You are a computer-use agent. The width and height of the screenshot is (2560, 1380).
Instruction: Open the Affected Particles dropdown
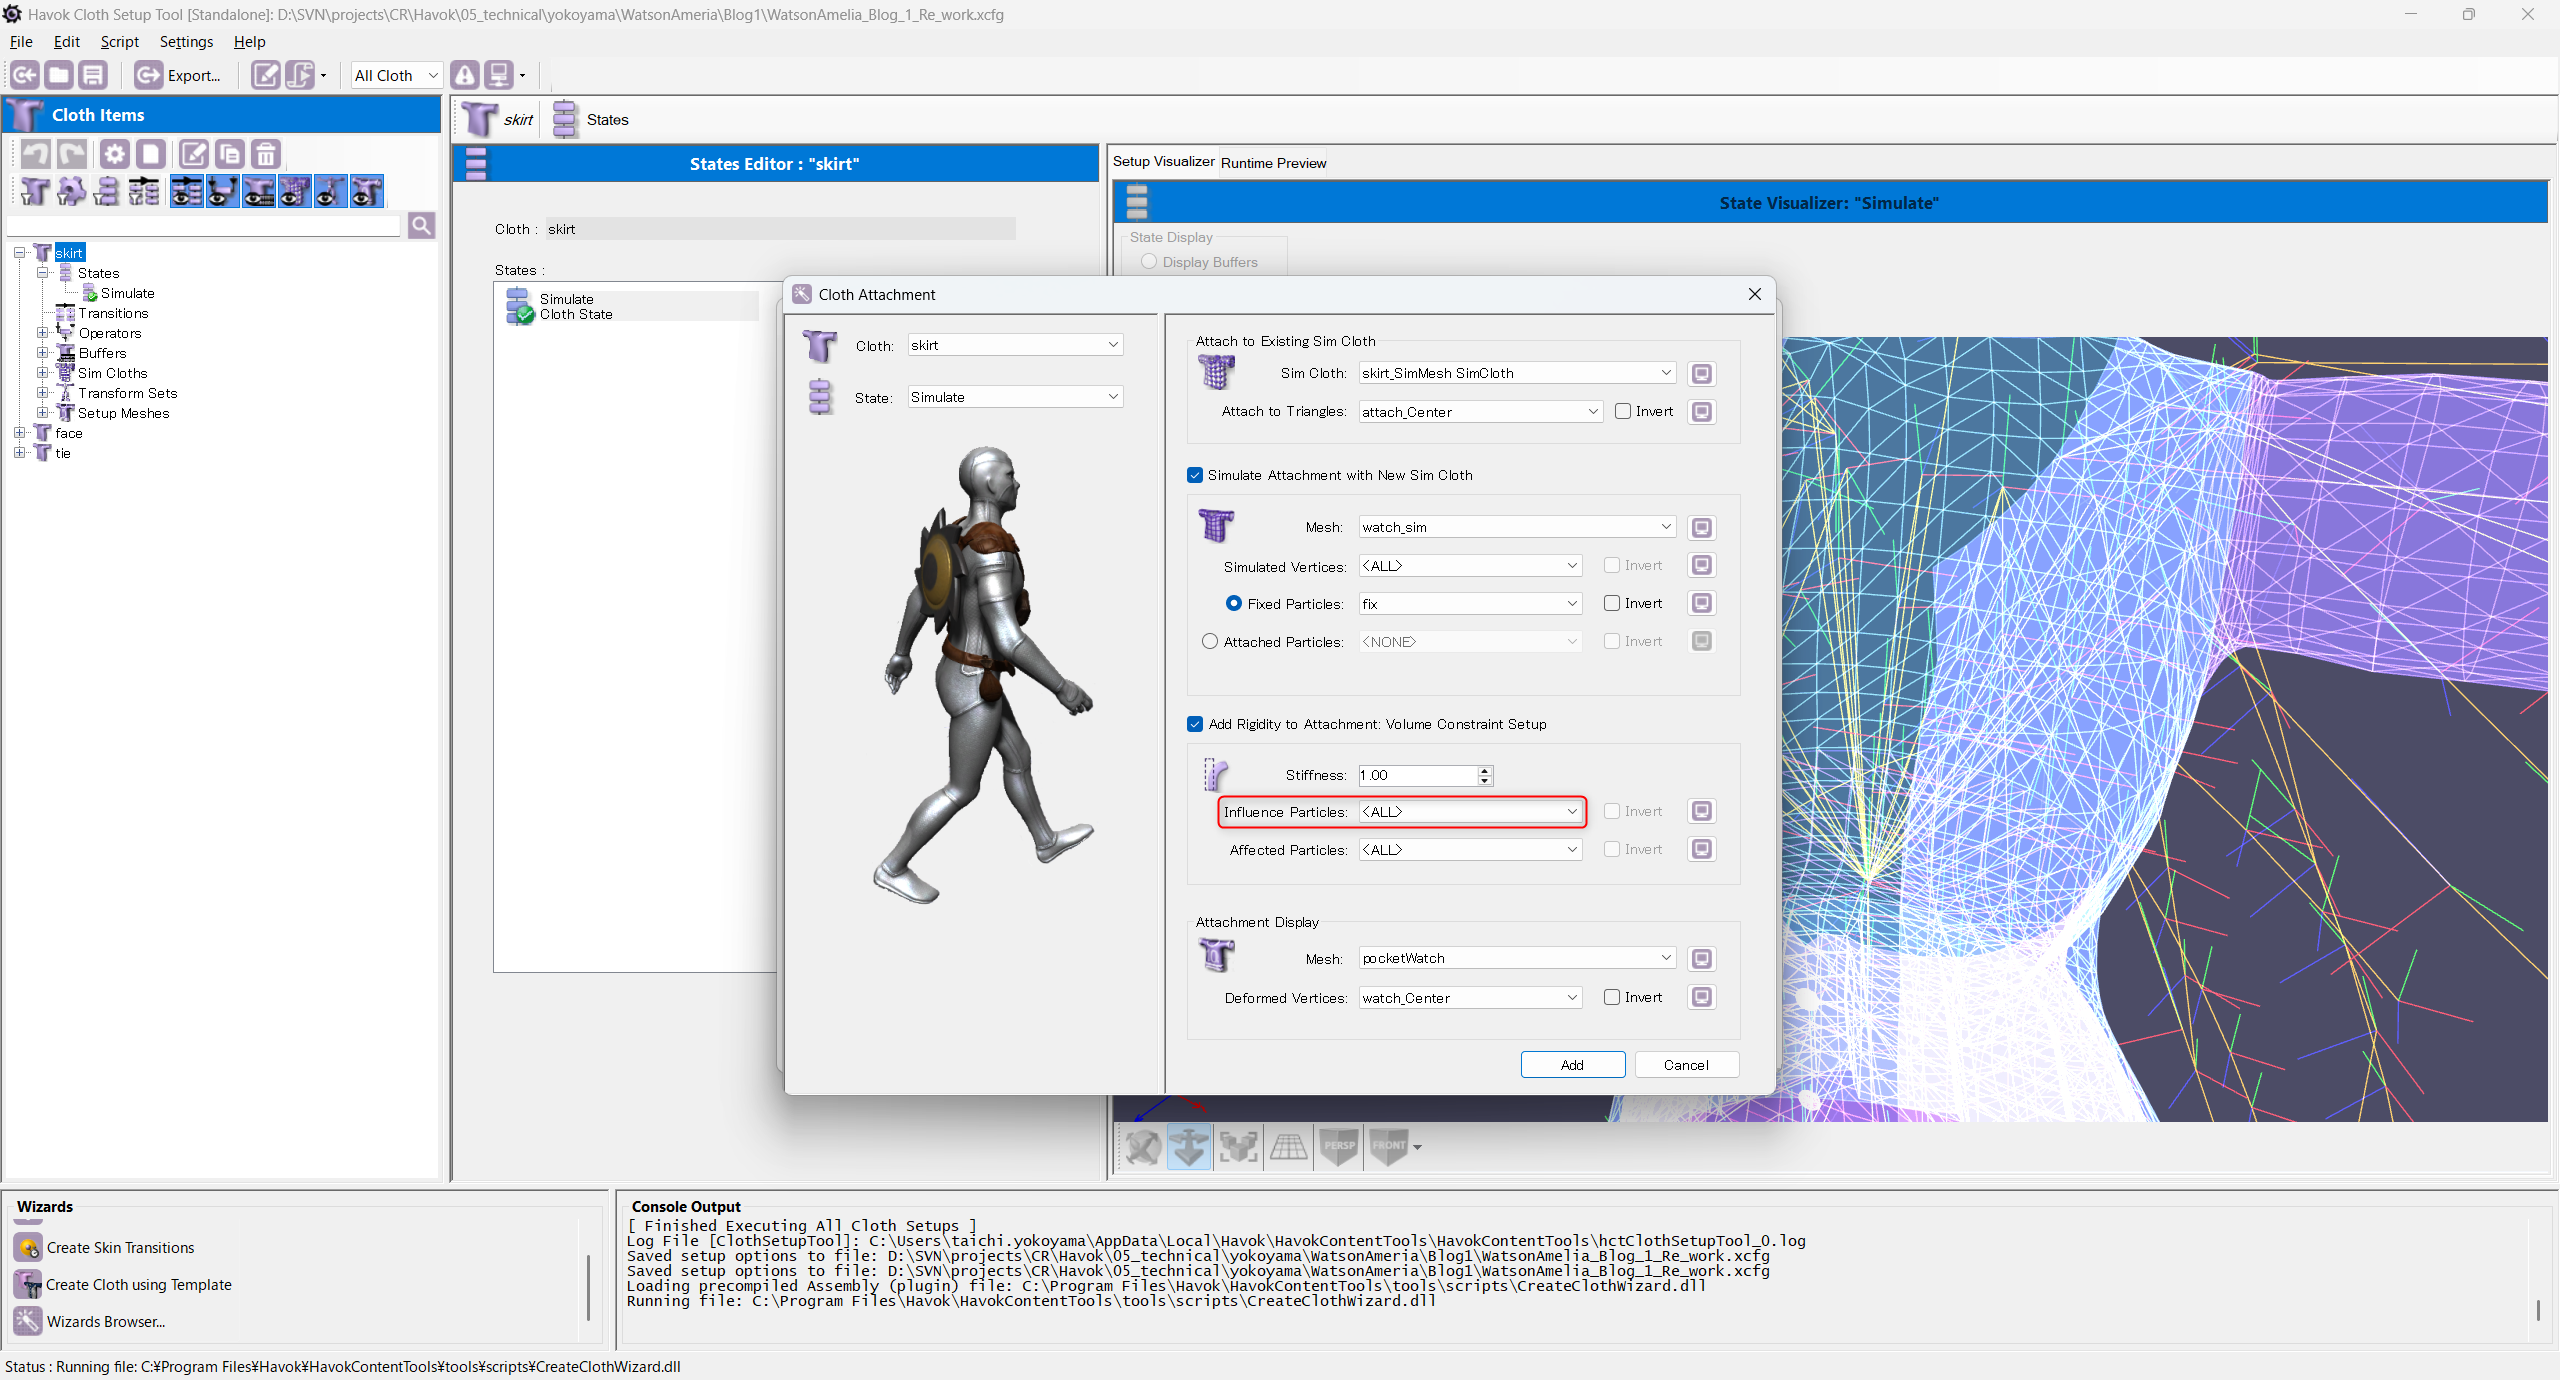(1470, 850)
